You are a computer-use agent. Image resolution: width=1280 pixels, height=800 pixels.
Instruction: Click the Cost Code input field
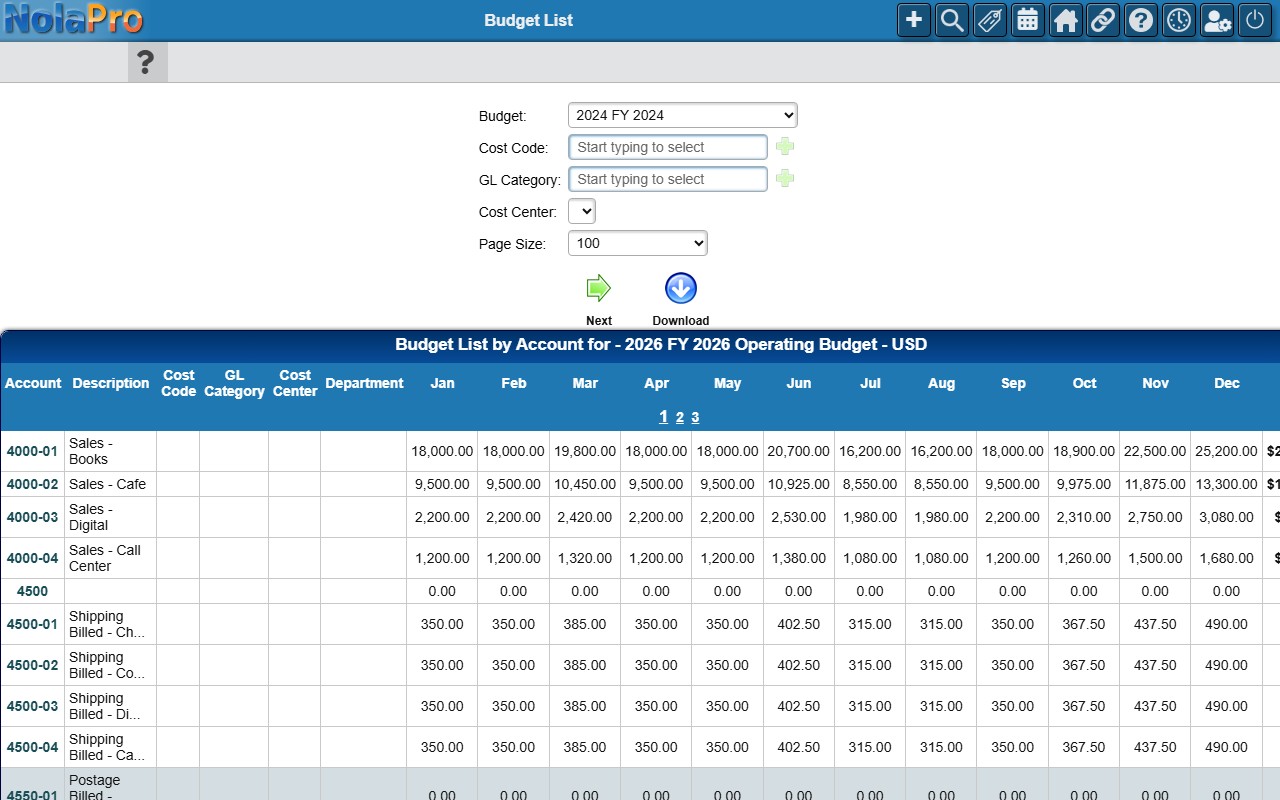[x=668, y=147]
